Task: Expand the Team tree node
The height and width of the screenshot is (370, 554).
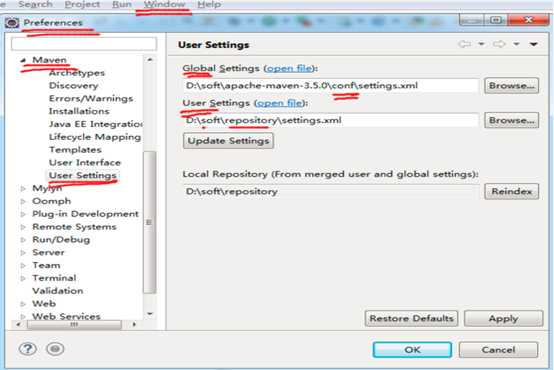Action: (23, 265)
